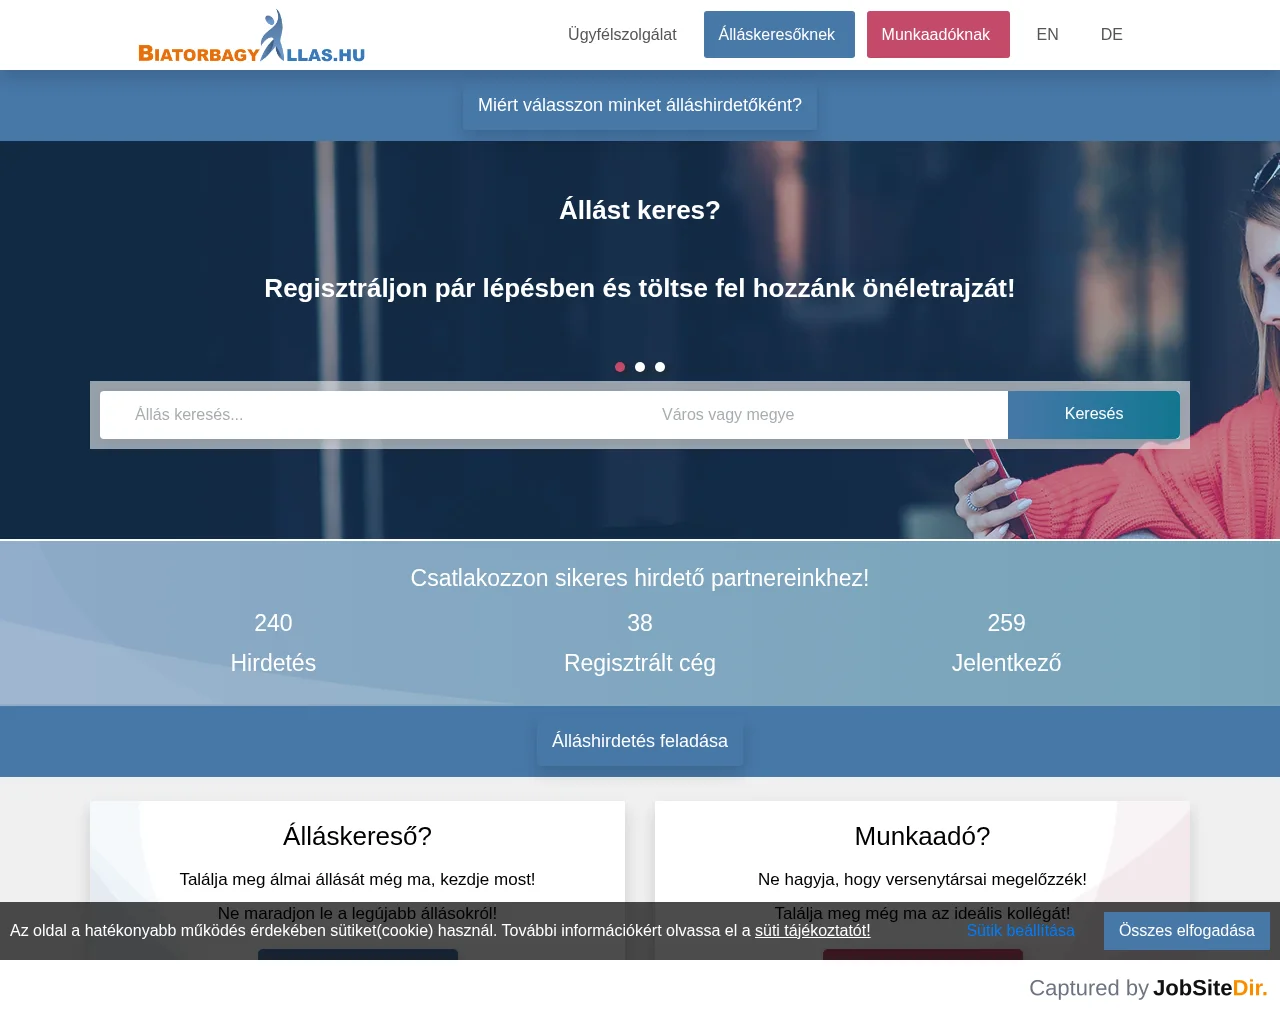Viewport: 1280px width, 1018px height.
Task: Click 'Csatlakozzon sikeres hirdető partnereinkhez!' text
Action: click(640, 578)
